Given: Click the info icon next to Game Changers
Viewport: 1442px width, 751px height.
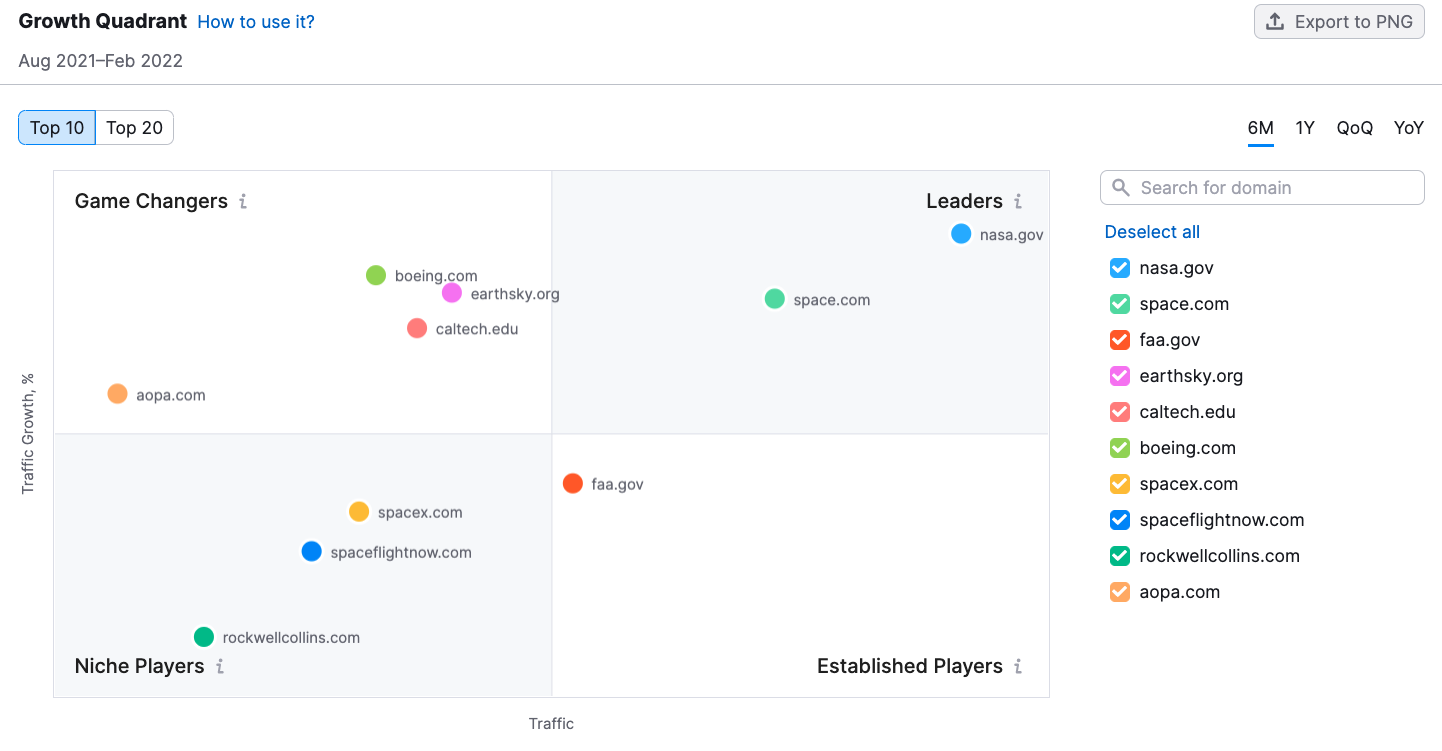Looking at the screenshot, I should 242,201.
